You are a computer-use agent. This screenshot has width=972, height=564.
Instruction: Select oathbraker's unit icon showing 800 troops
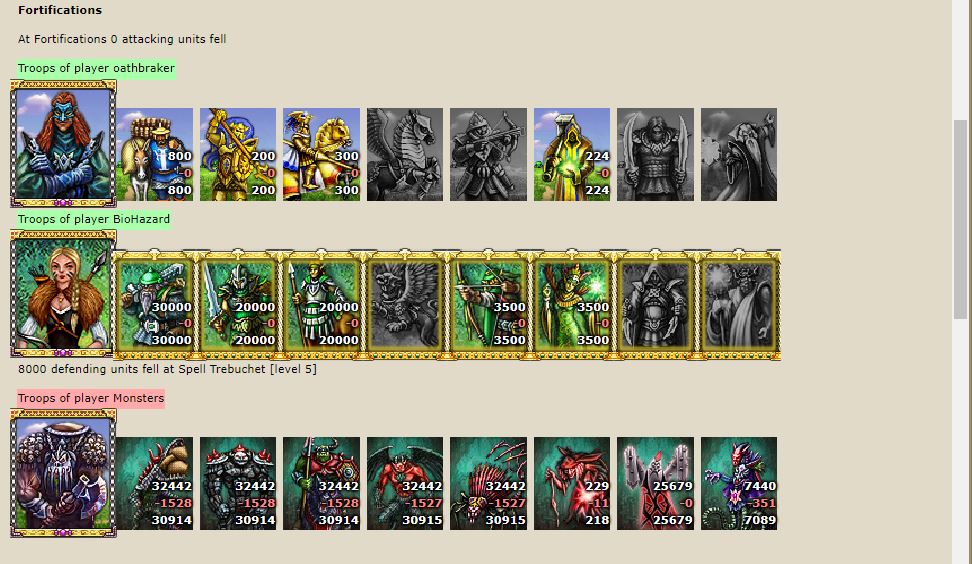(155, 155)
